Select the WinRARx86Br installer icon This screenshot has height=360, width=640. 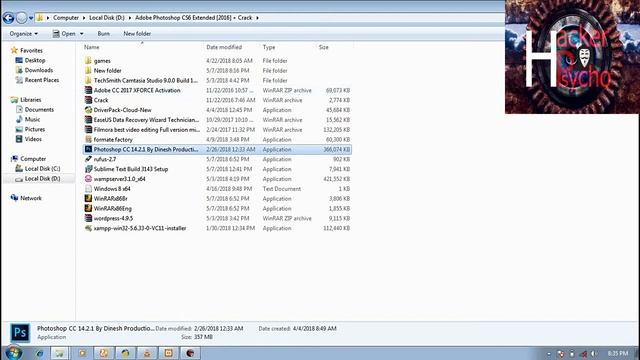point(88,198)
